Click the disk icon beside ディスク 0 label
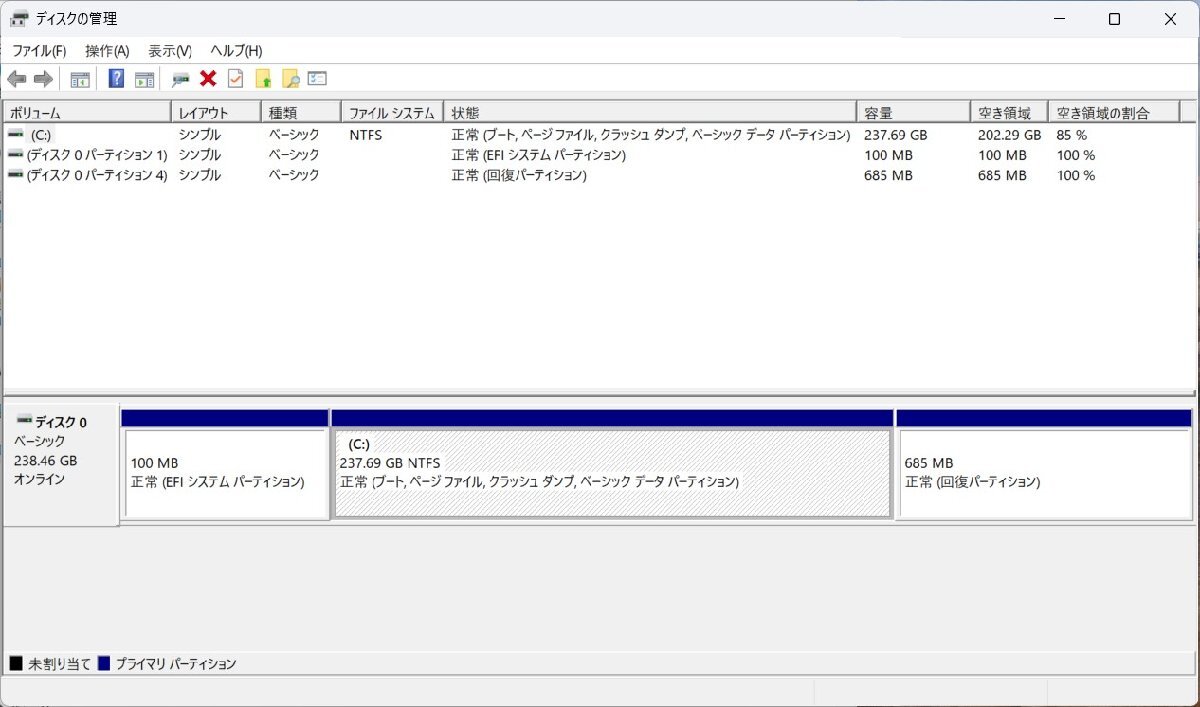Screen dimensions: 1200x707 (24, 421)
